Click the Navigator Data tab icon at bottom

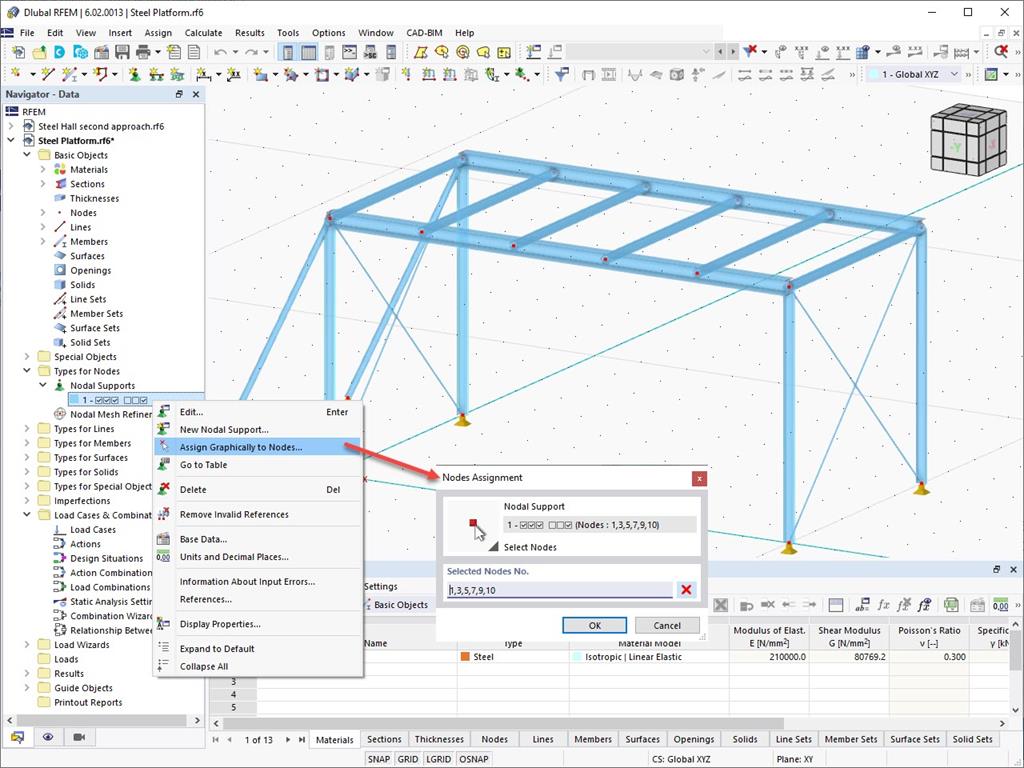pos(17,737)
